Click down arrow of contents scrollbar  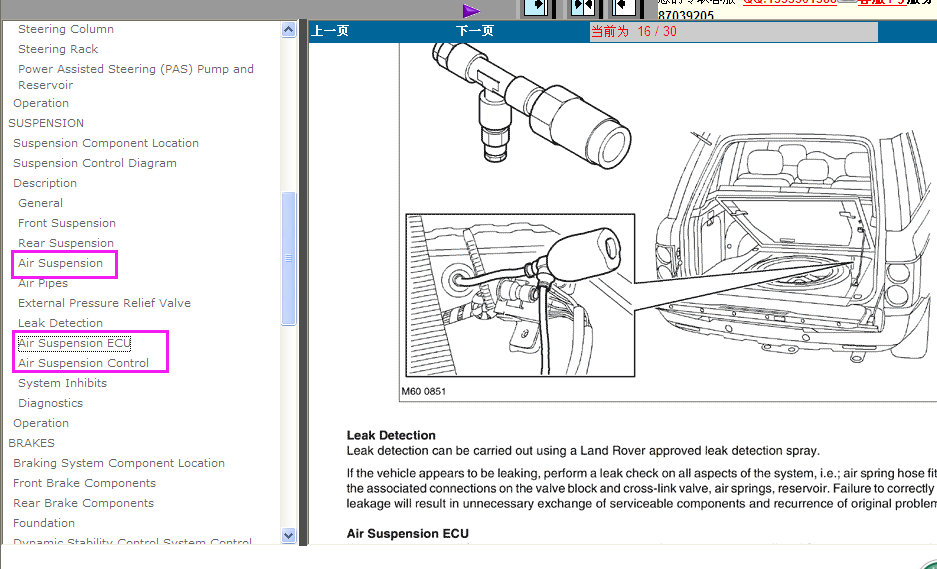(x=288, y=535)
